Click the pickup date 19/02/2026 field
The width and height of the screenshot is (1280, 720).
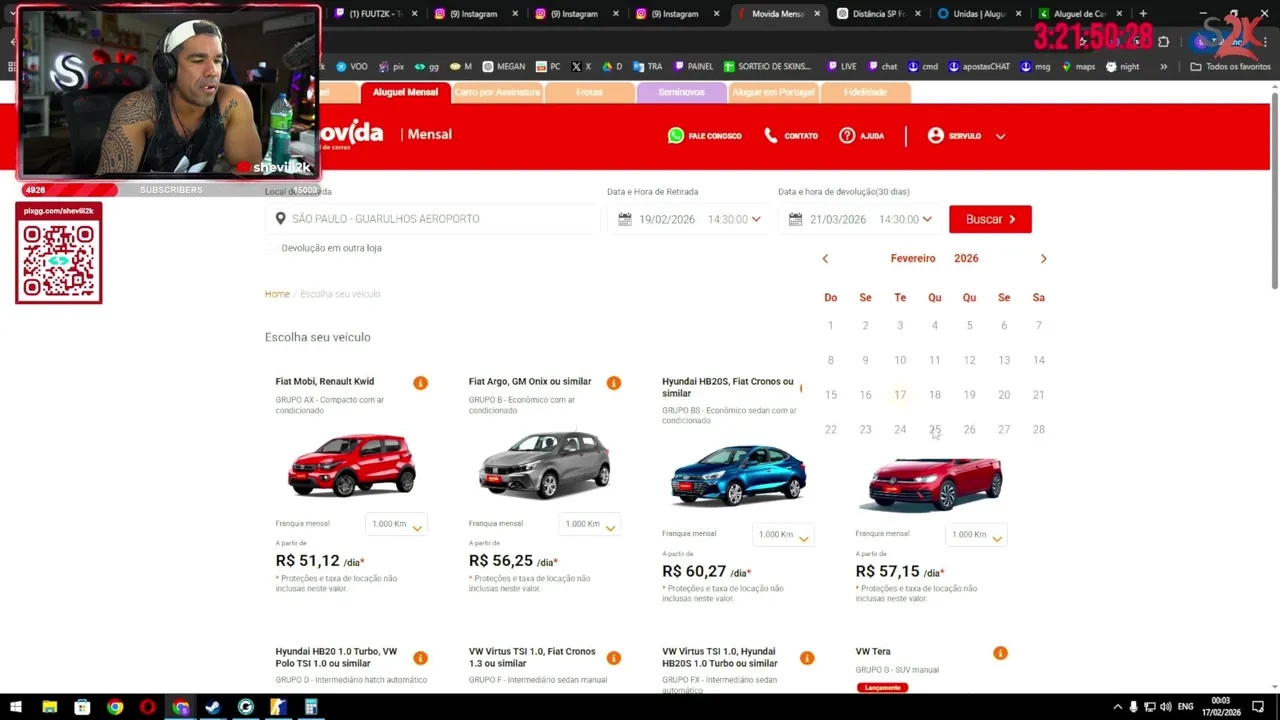point(667,219)
